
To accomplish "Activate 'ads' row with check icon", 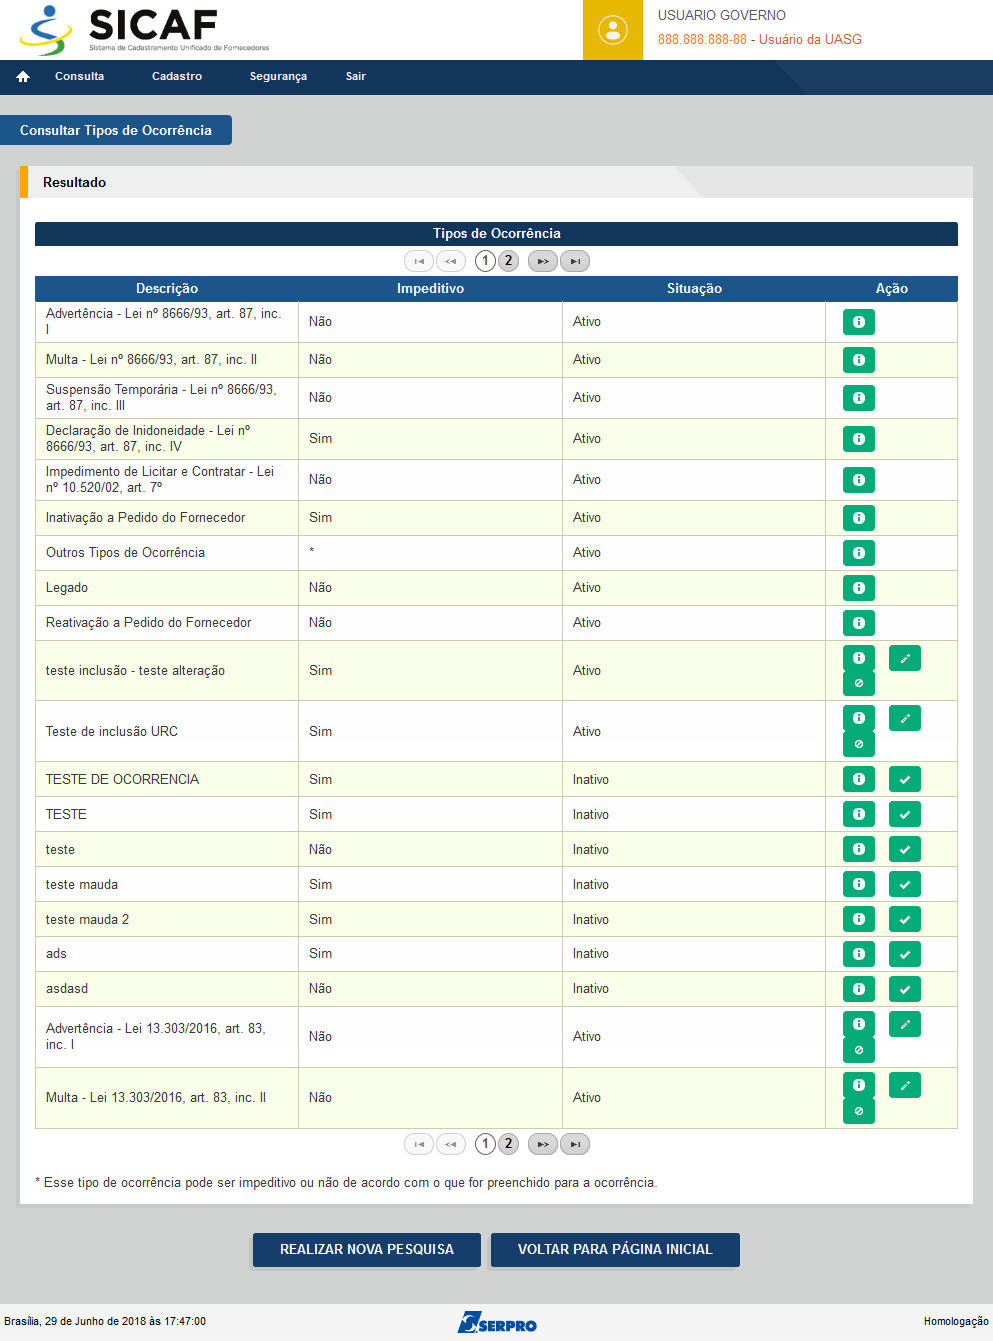I will click(905, 954).
